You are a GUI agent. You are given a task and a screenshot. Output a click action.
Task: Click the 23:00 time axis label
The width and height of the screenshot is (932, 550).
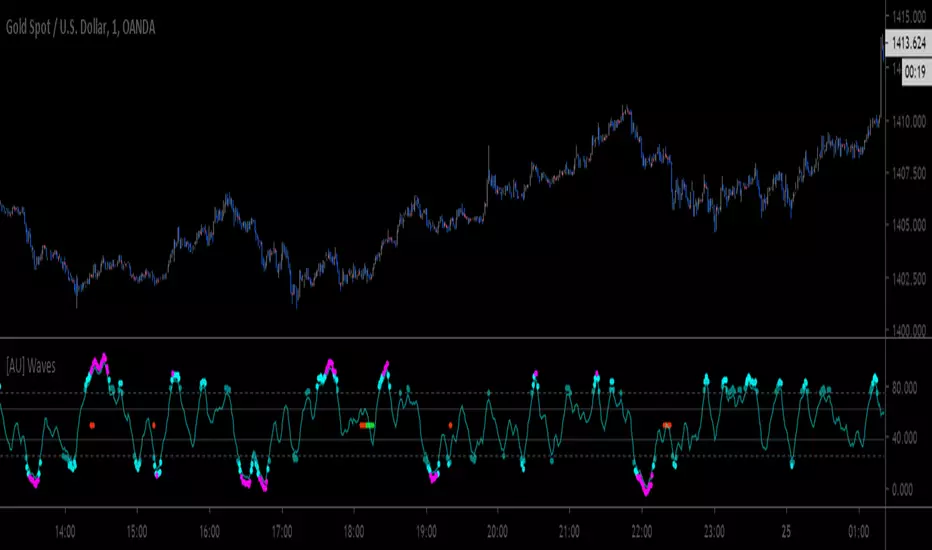tap(714, 532)
